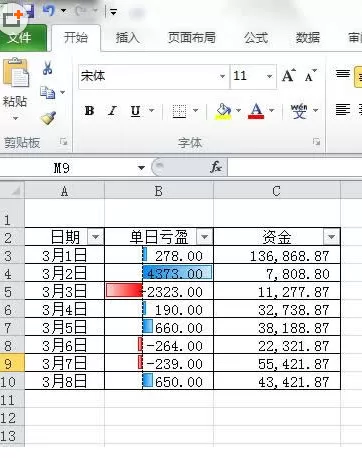Image resolution: width=362 pixels, height=458 pixels.
Task: Open the font color dropdown arrow
Action: (x=272, y=110)
